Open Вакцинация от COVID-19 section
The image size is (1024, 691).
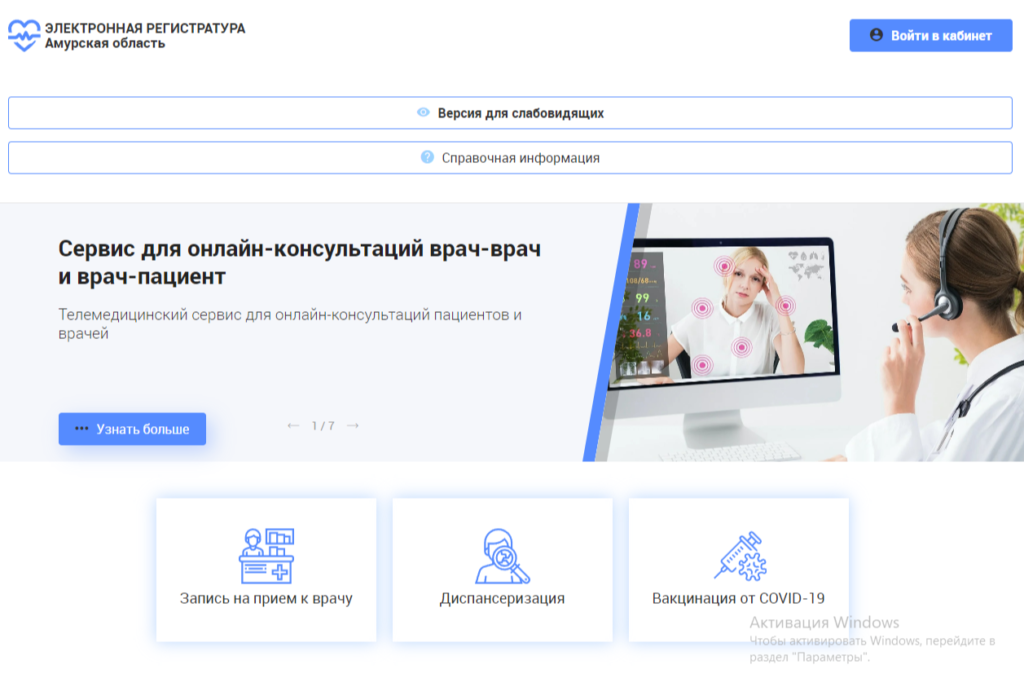(x=739, y=569)
